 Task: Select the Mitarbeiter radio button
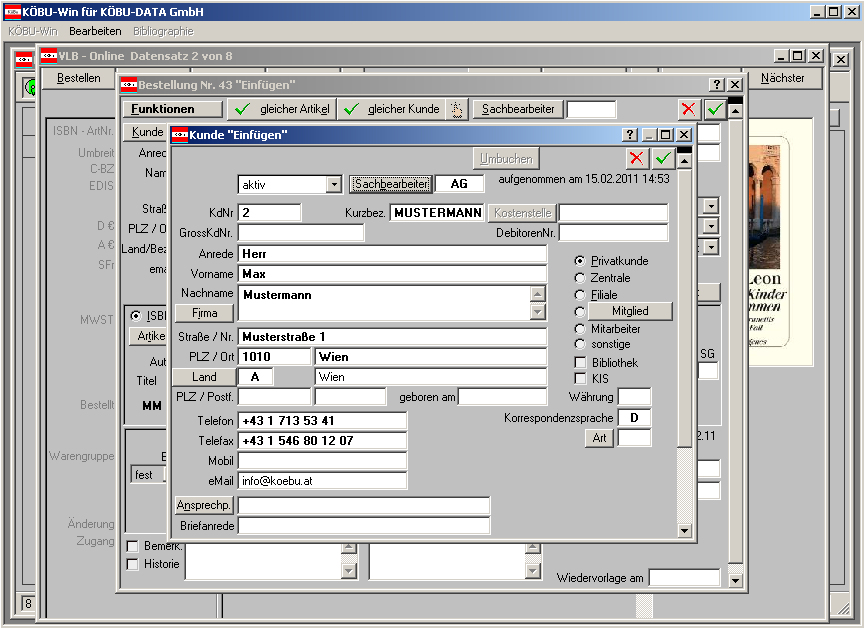580,329
